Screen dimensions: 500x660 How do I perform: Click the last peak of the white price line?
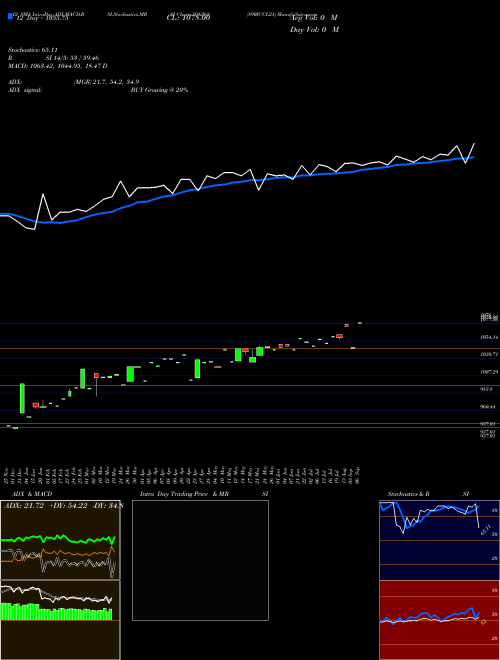(x=474, y=144)
